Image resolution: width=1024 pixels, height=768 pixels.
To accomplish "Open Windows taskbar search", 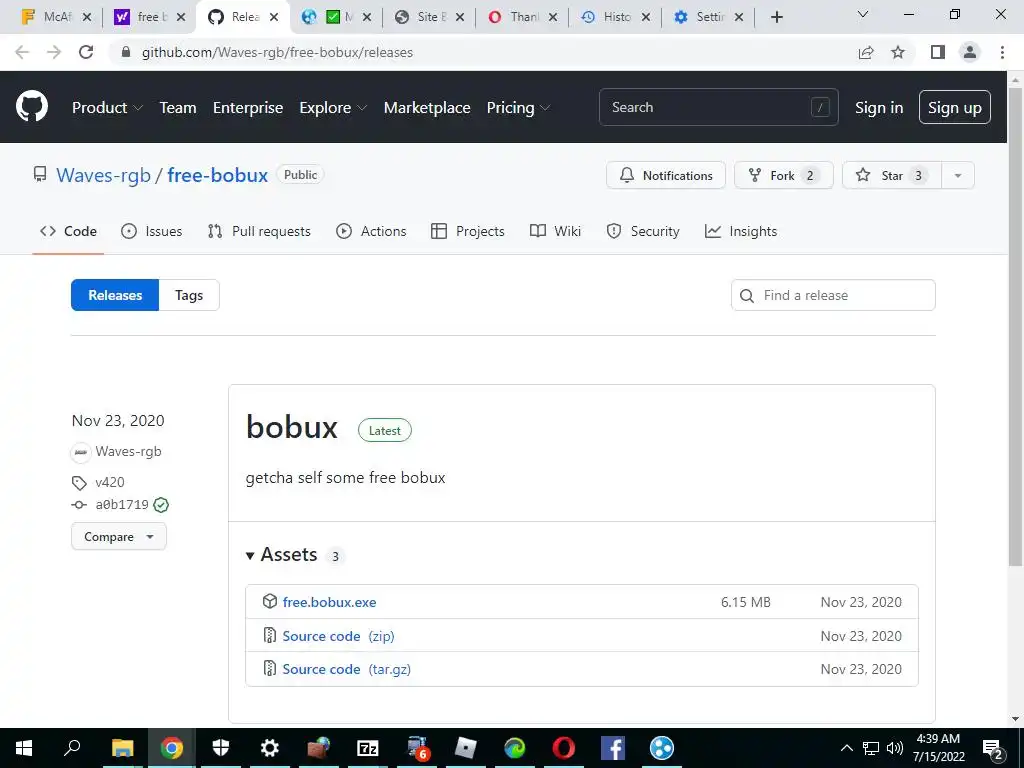I will (x=72, y=747).
